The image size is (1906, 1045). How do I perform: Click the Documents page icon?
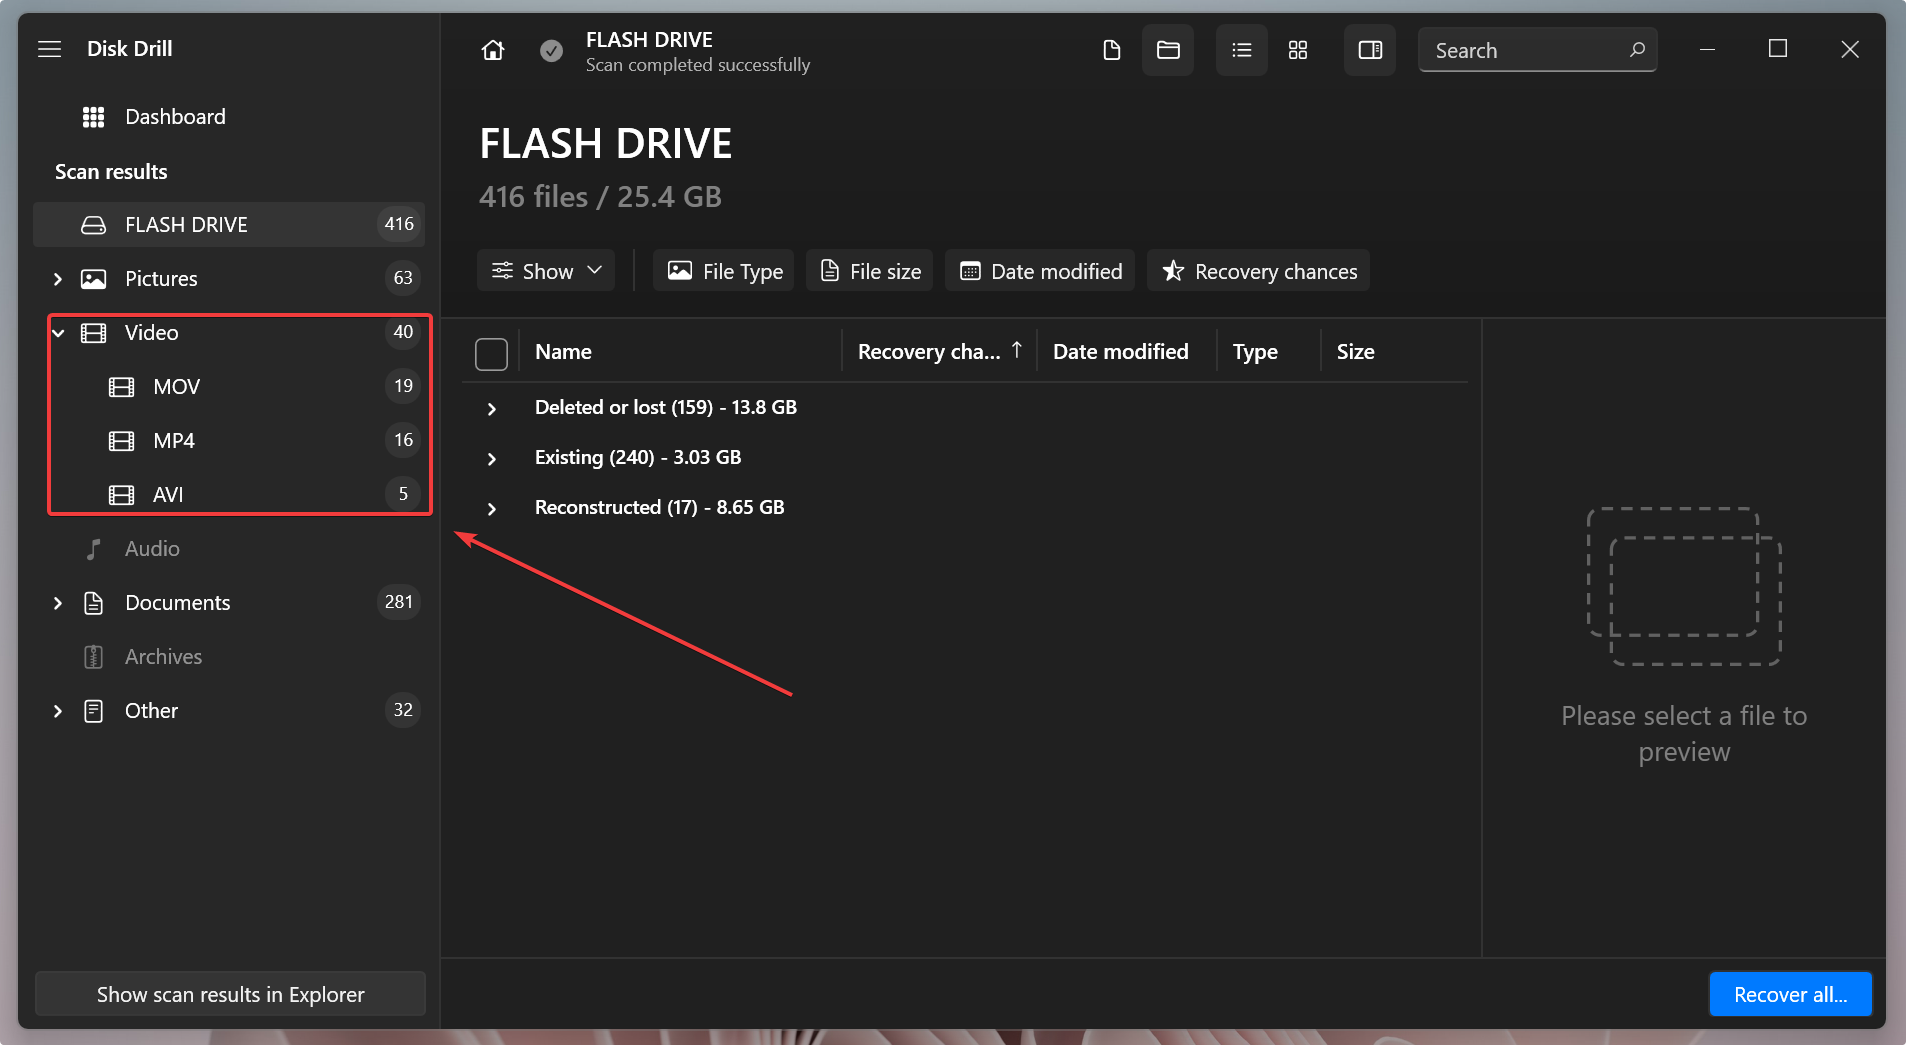(x=93, y=603)
